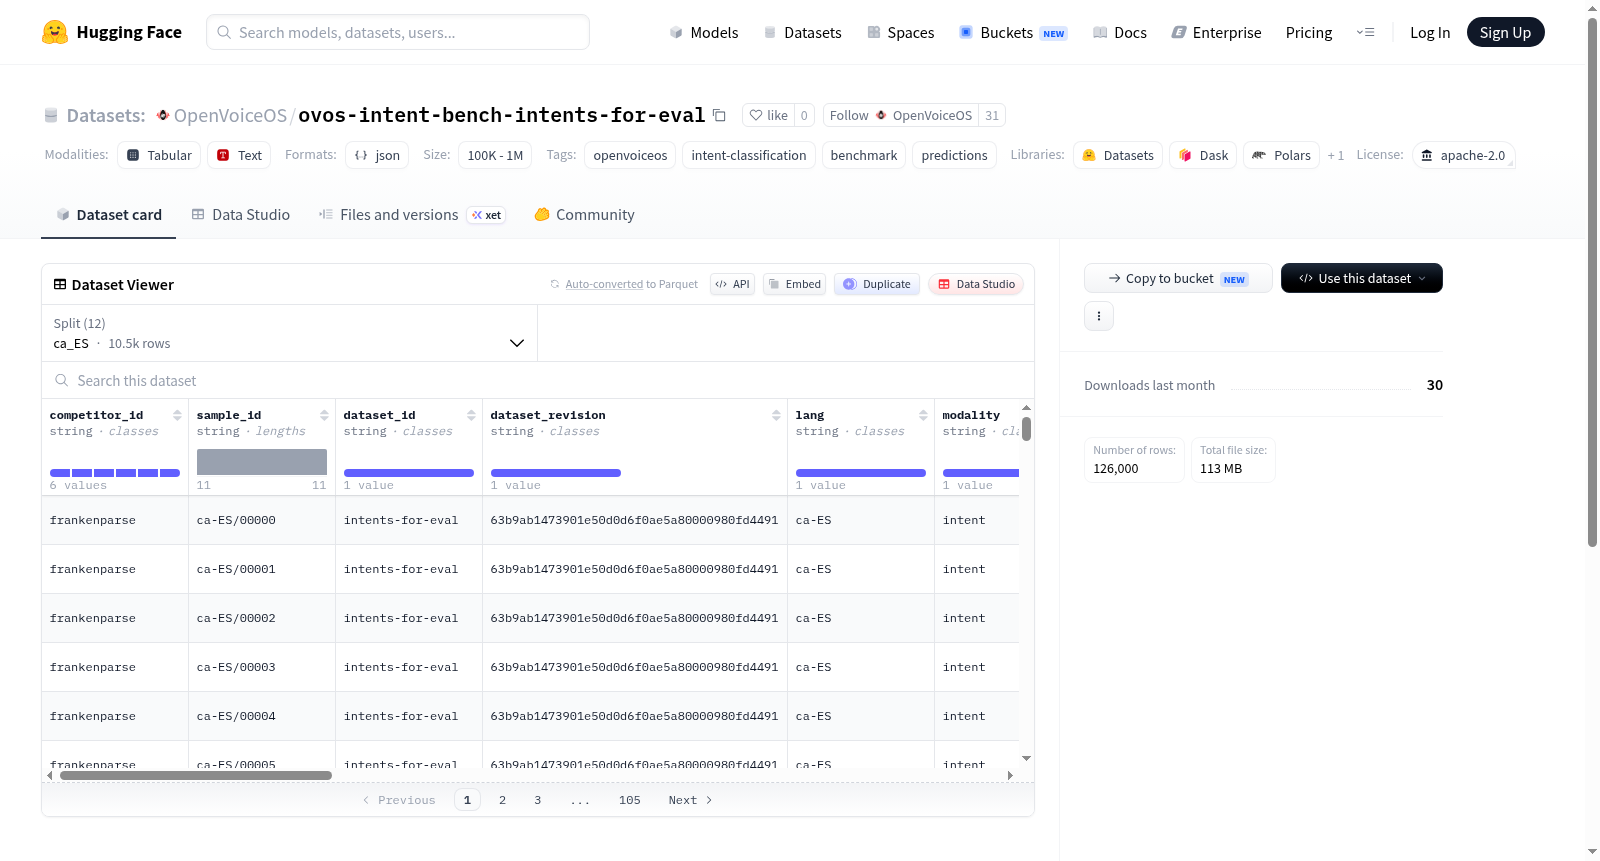The image size is (1600, 861).
Task: Click the benchmark tag
Action: [863, 155]
